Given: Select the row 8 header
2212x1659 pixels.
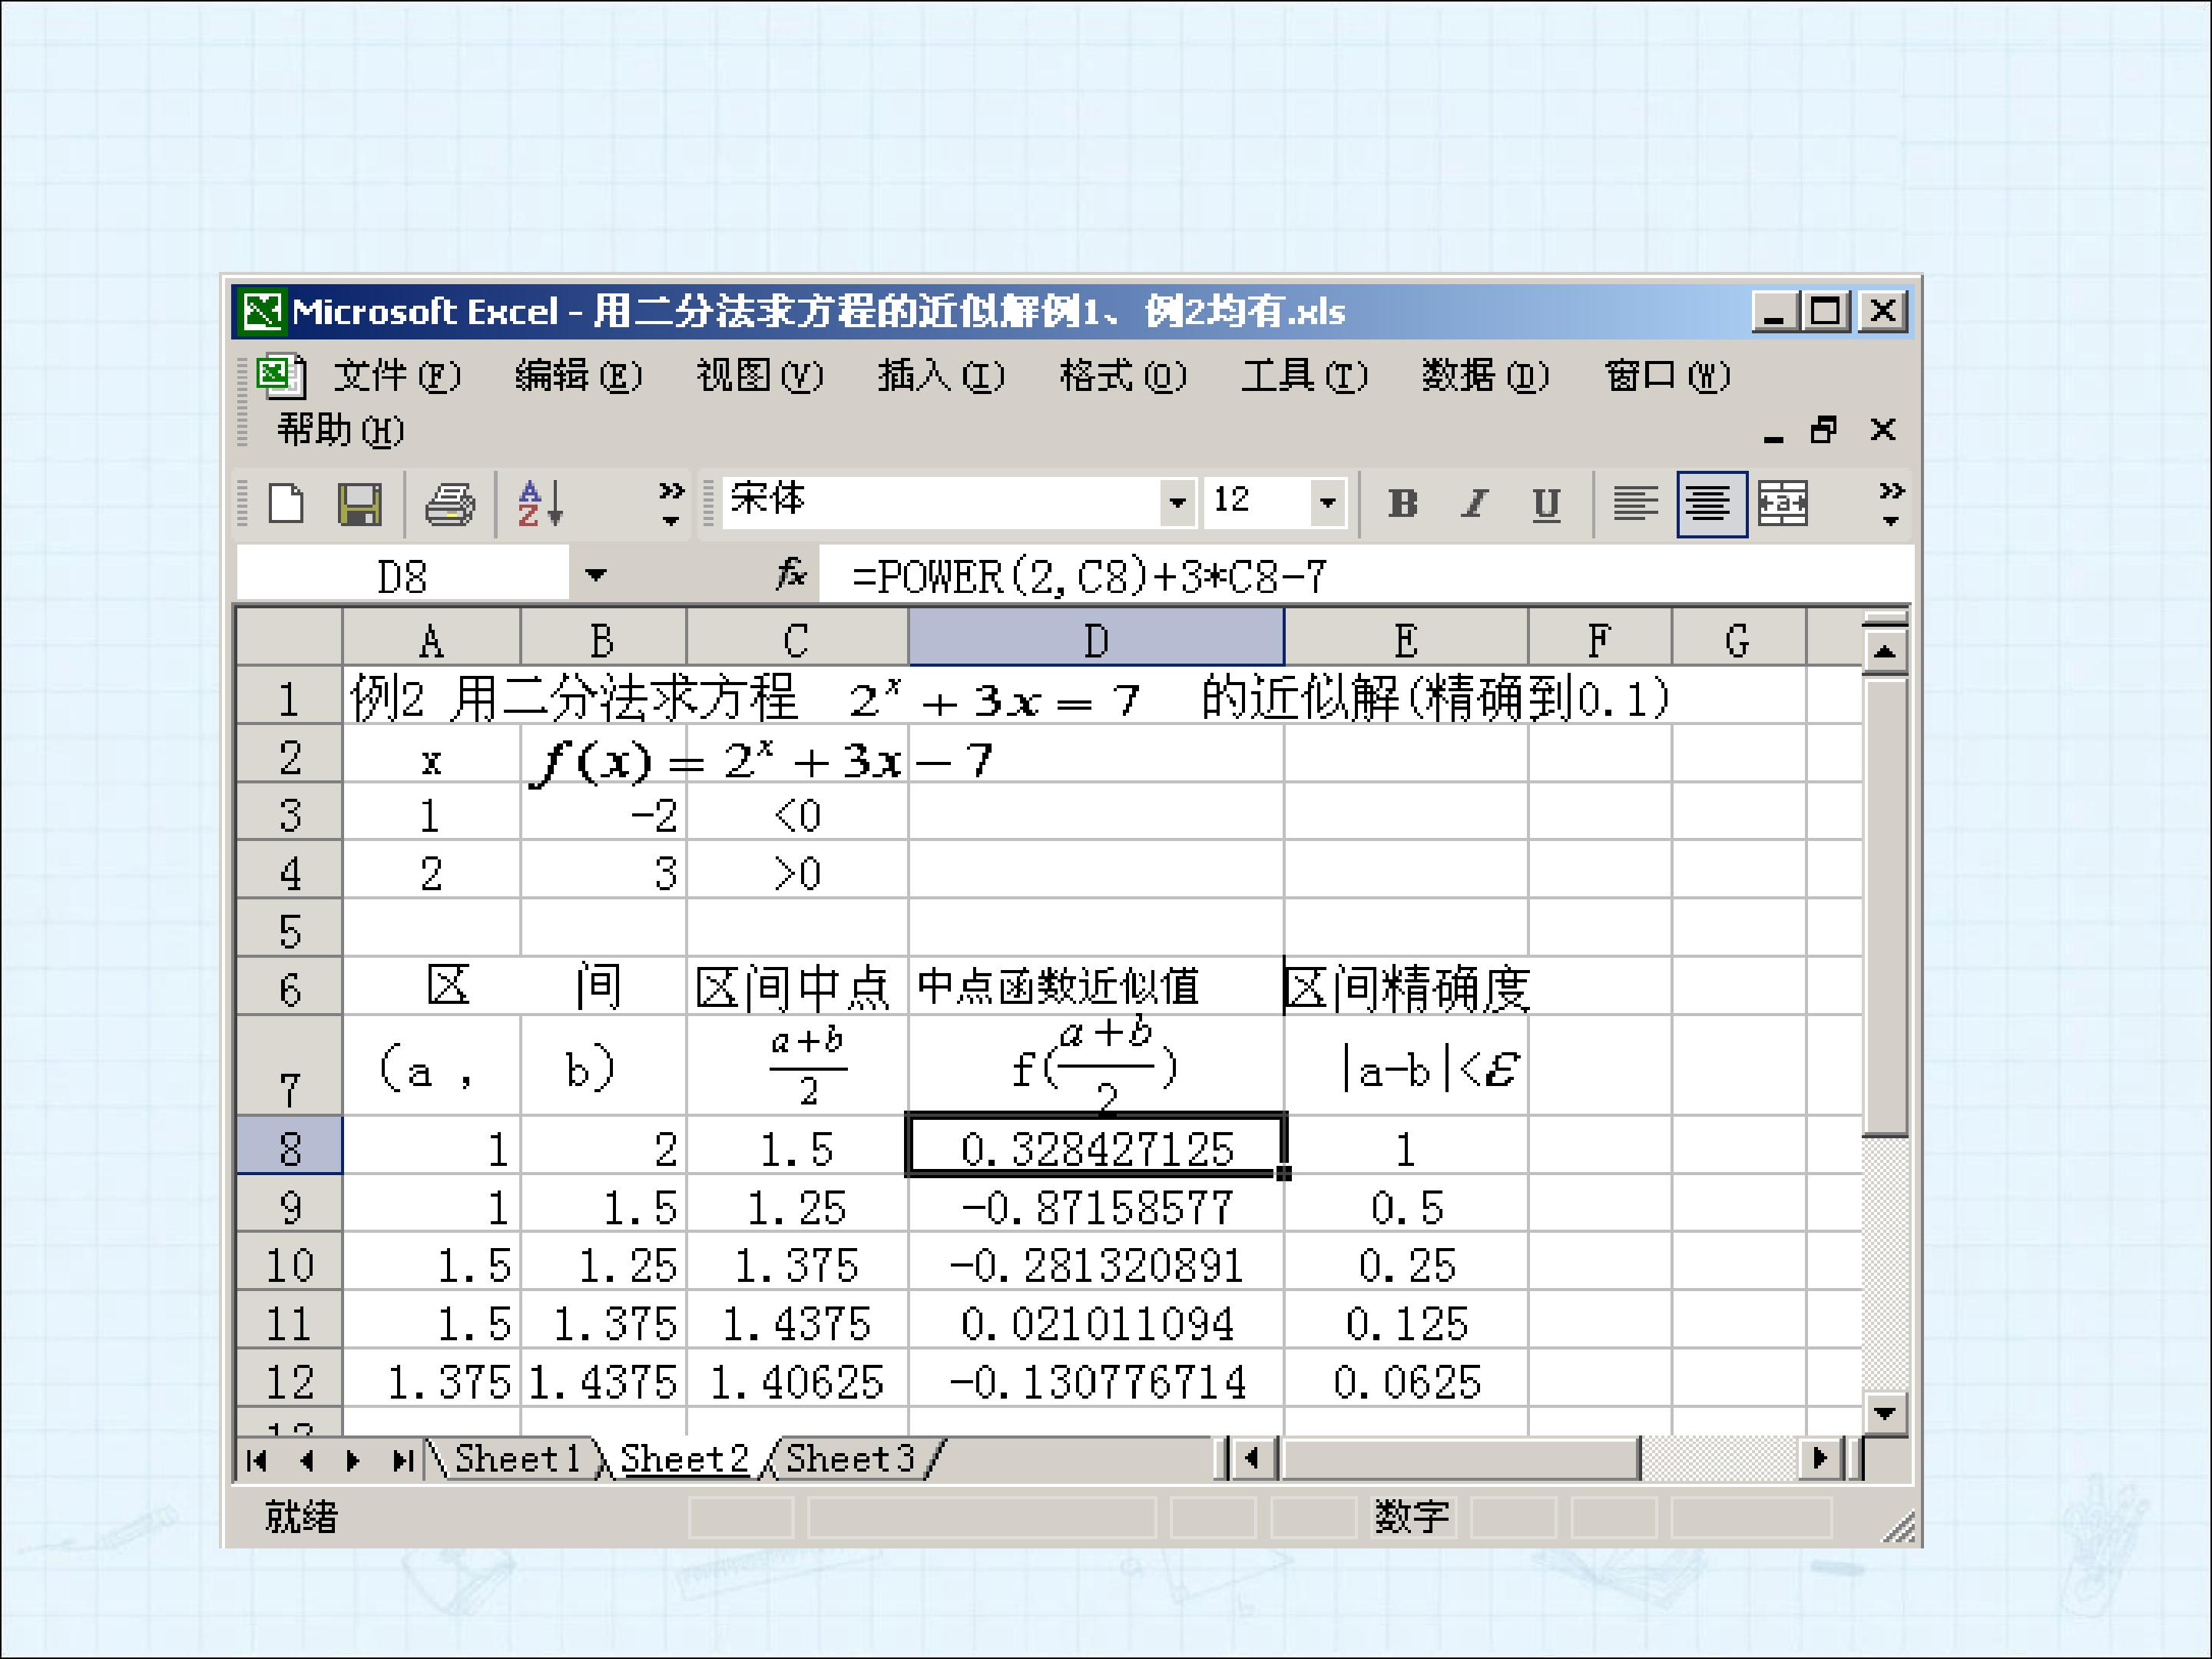Looking at the screenshot, I should pos(289,1147).
